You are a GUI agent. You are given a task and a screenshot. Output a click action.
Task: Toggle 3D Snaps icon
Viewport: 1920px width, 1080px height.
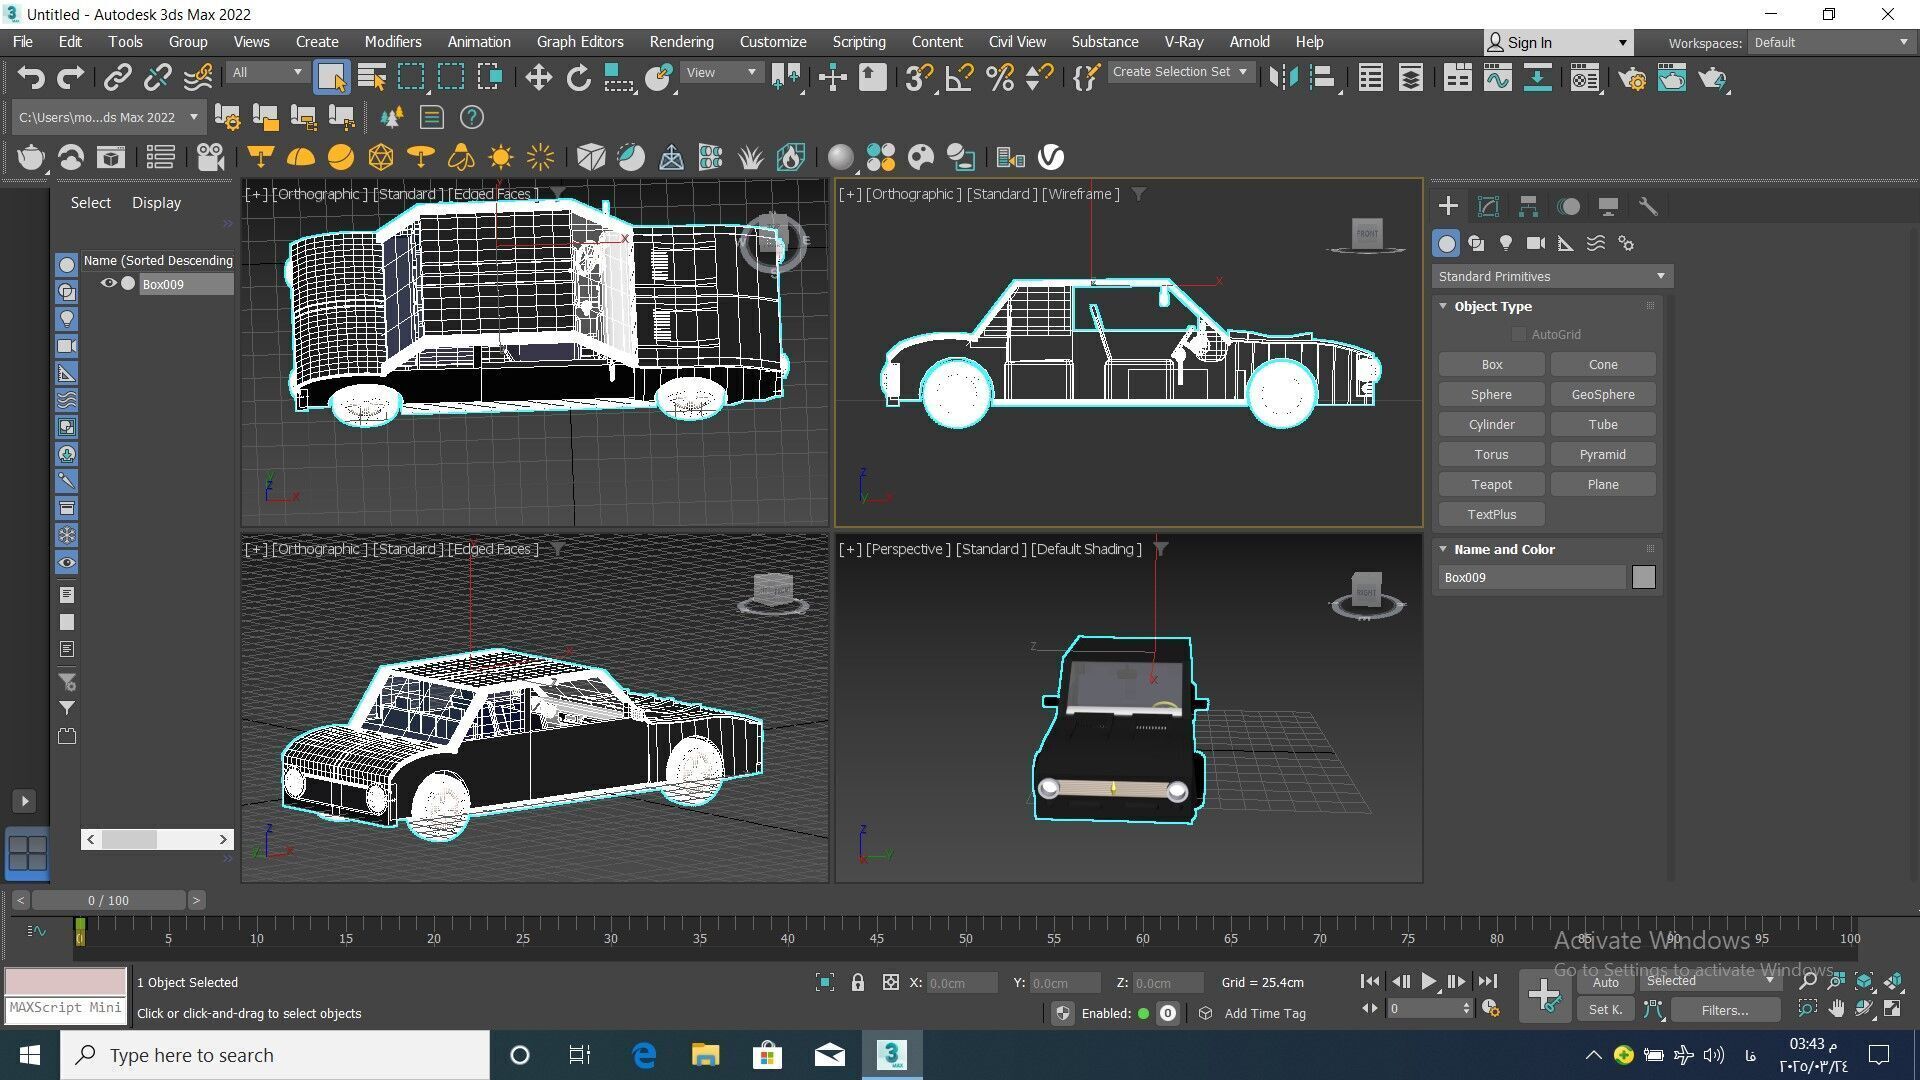coord(918,78)
